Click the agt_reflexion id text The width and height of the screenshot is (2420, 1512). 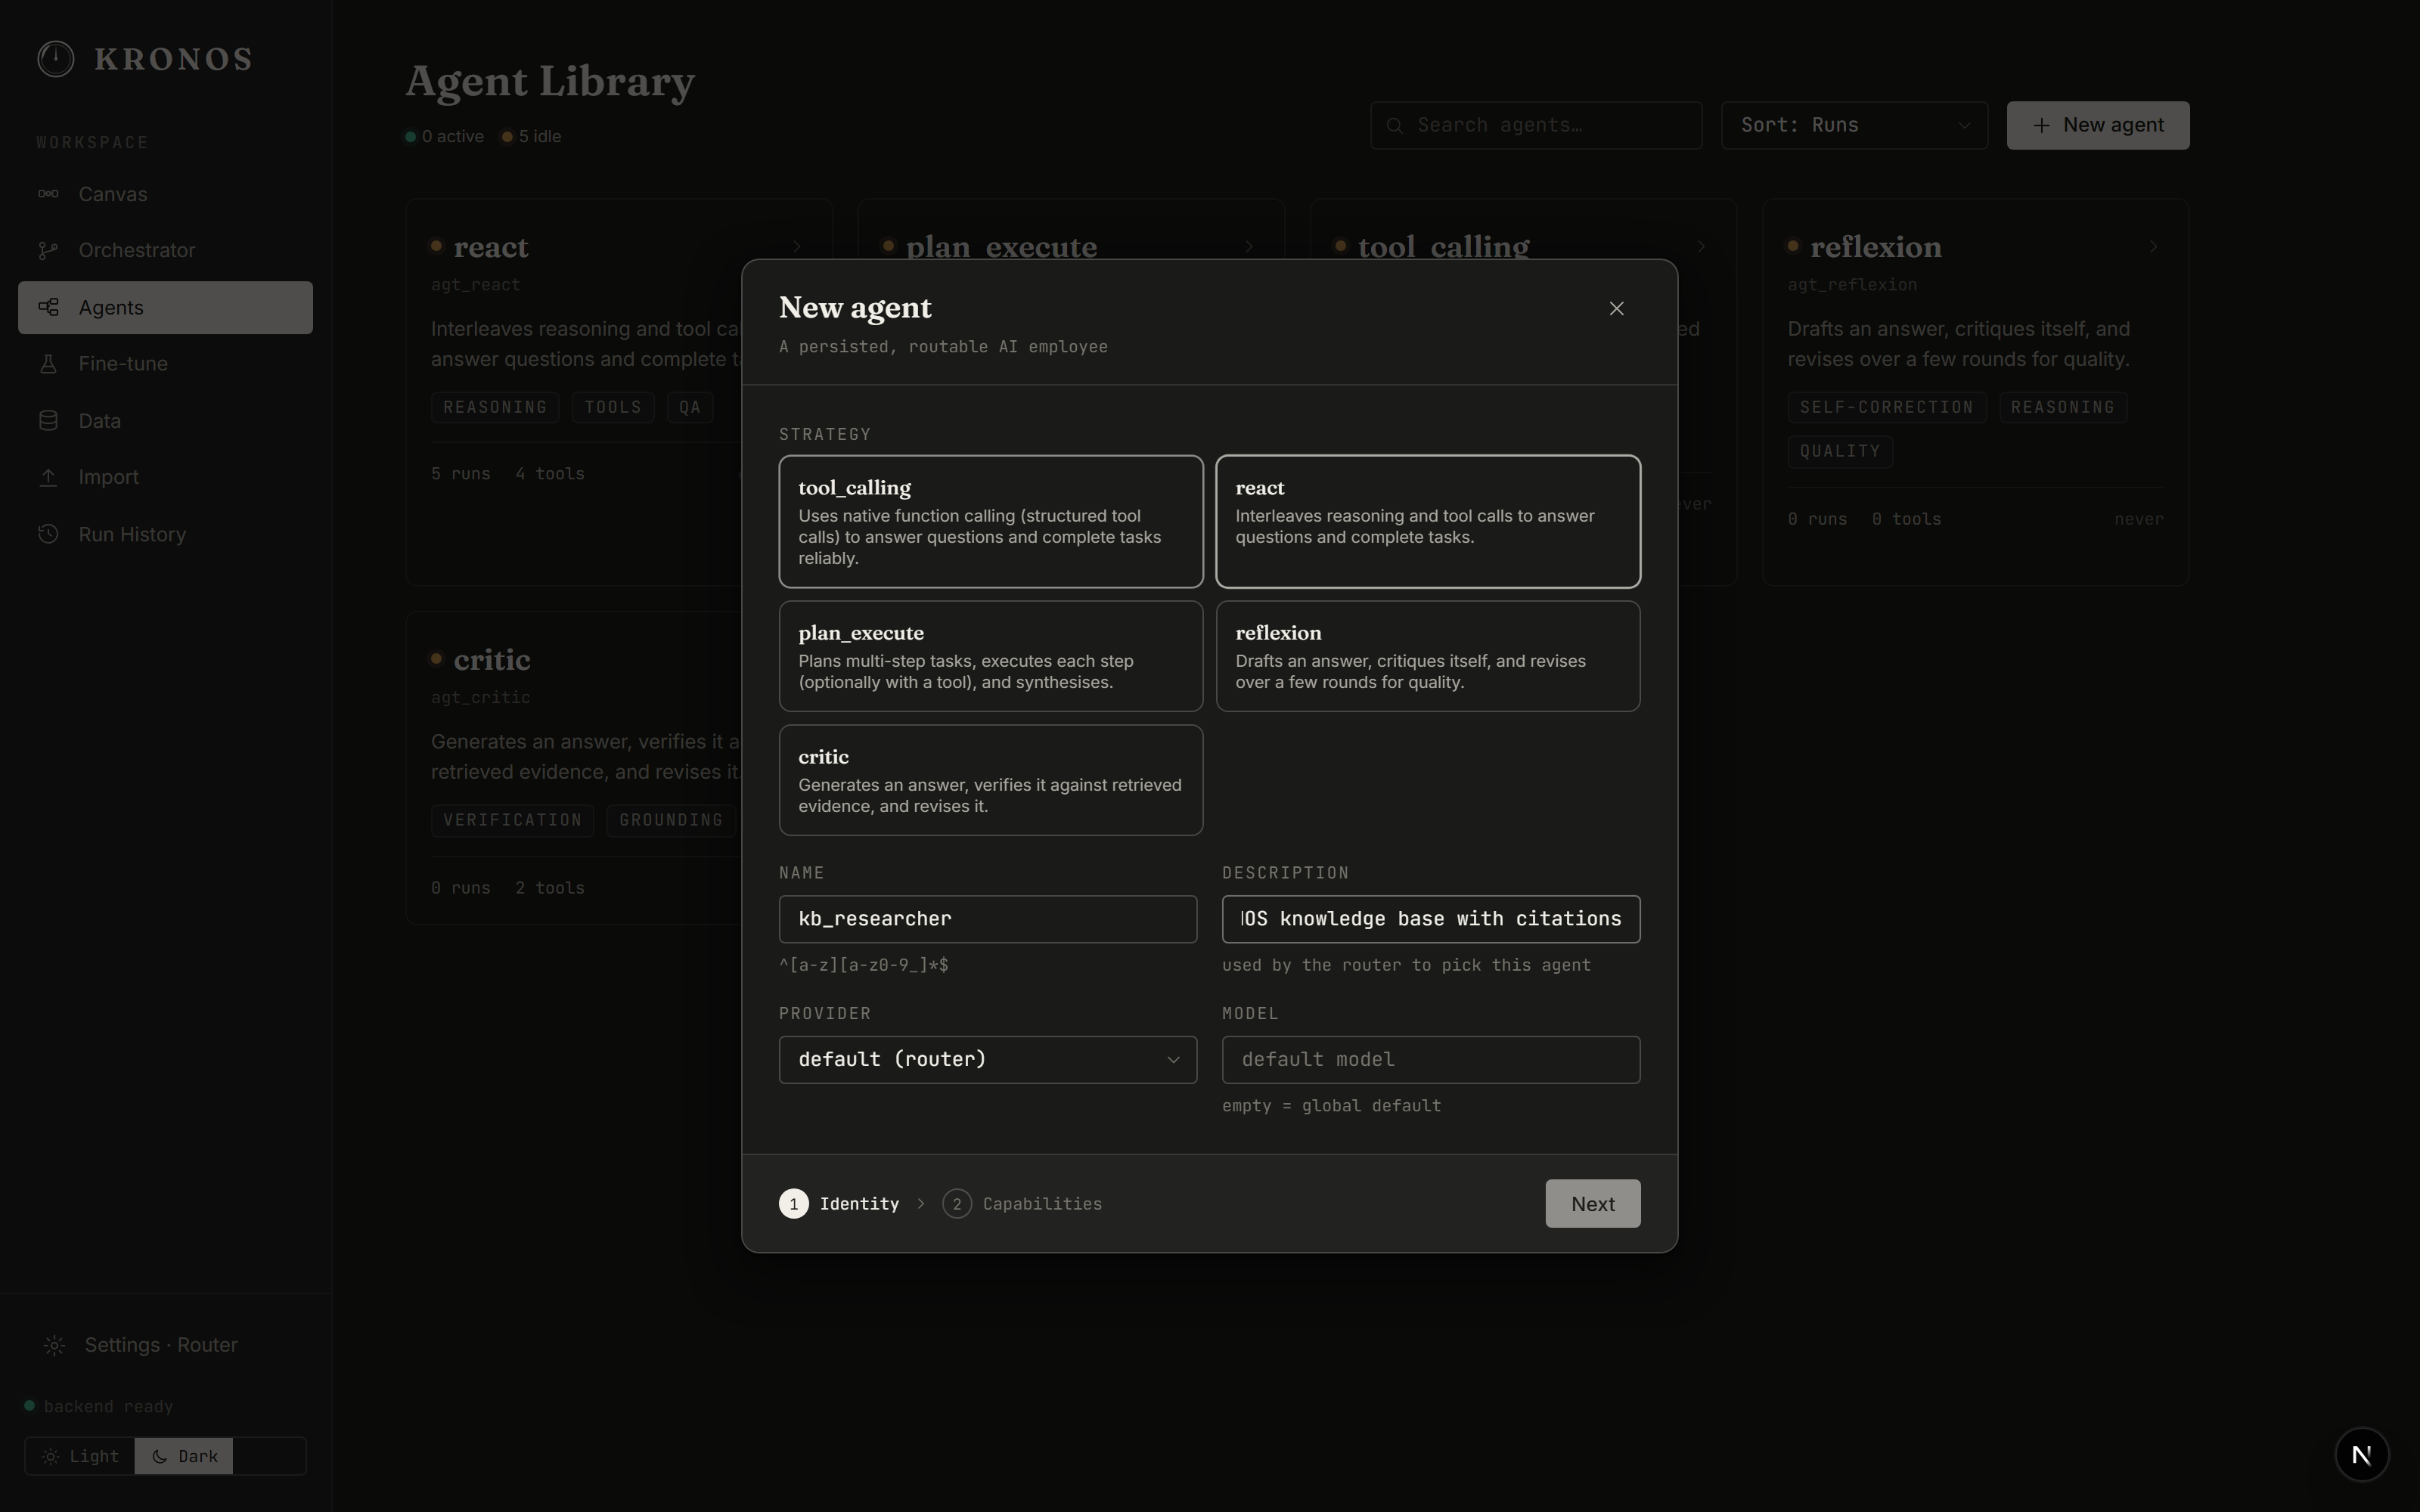(1852, 285)
